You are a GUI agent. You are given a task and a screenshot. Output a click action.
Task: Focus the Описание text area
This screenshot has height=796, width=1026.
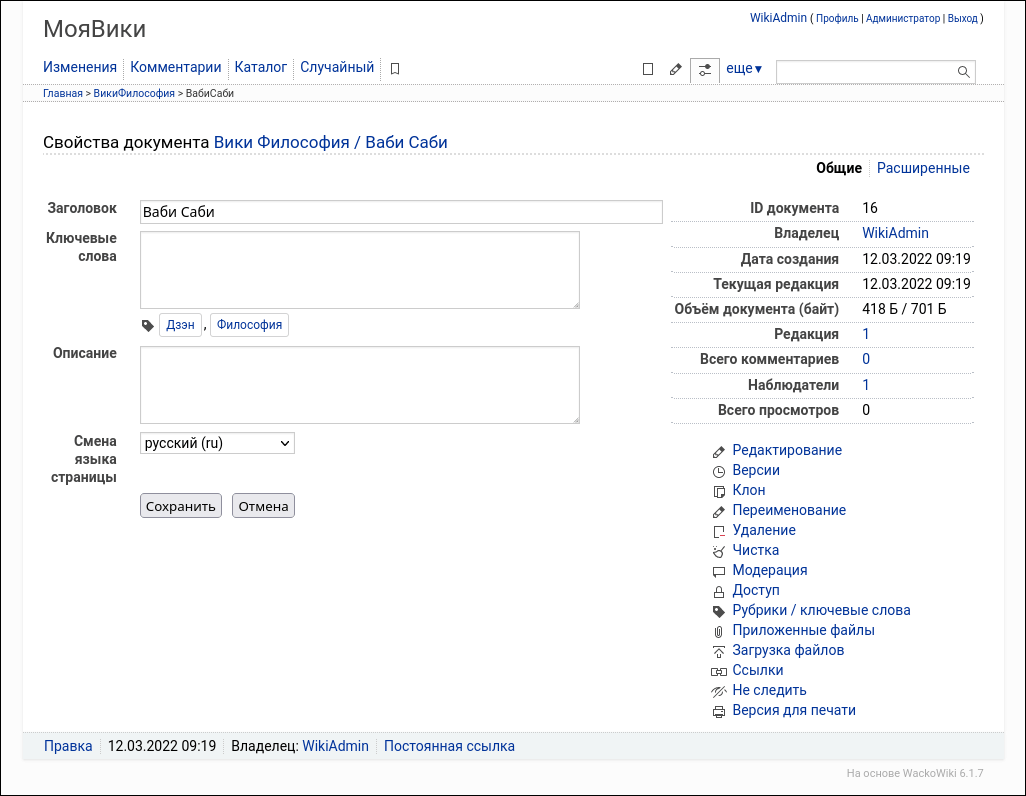coord(359,385)
